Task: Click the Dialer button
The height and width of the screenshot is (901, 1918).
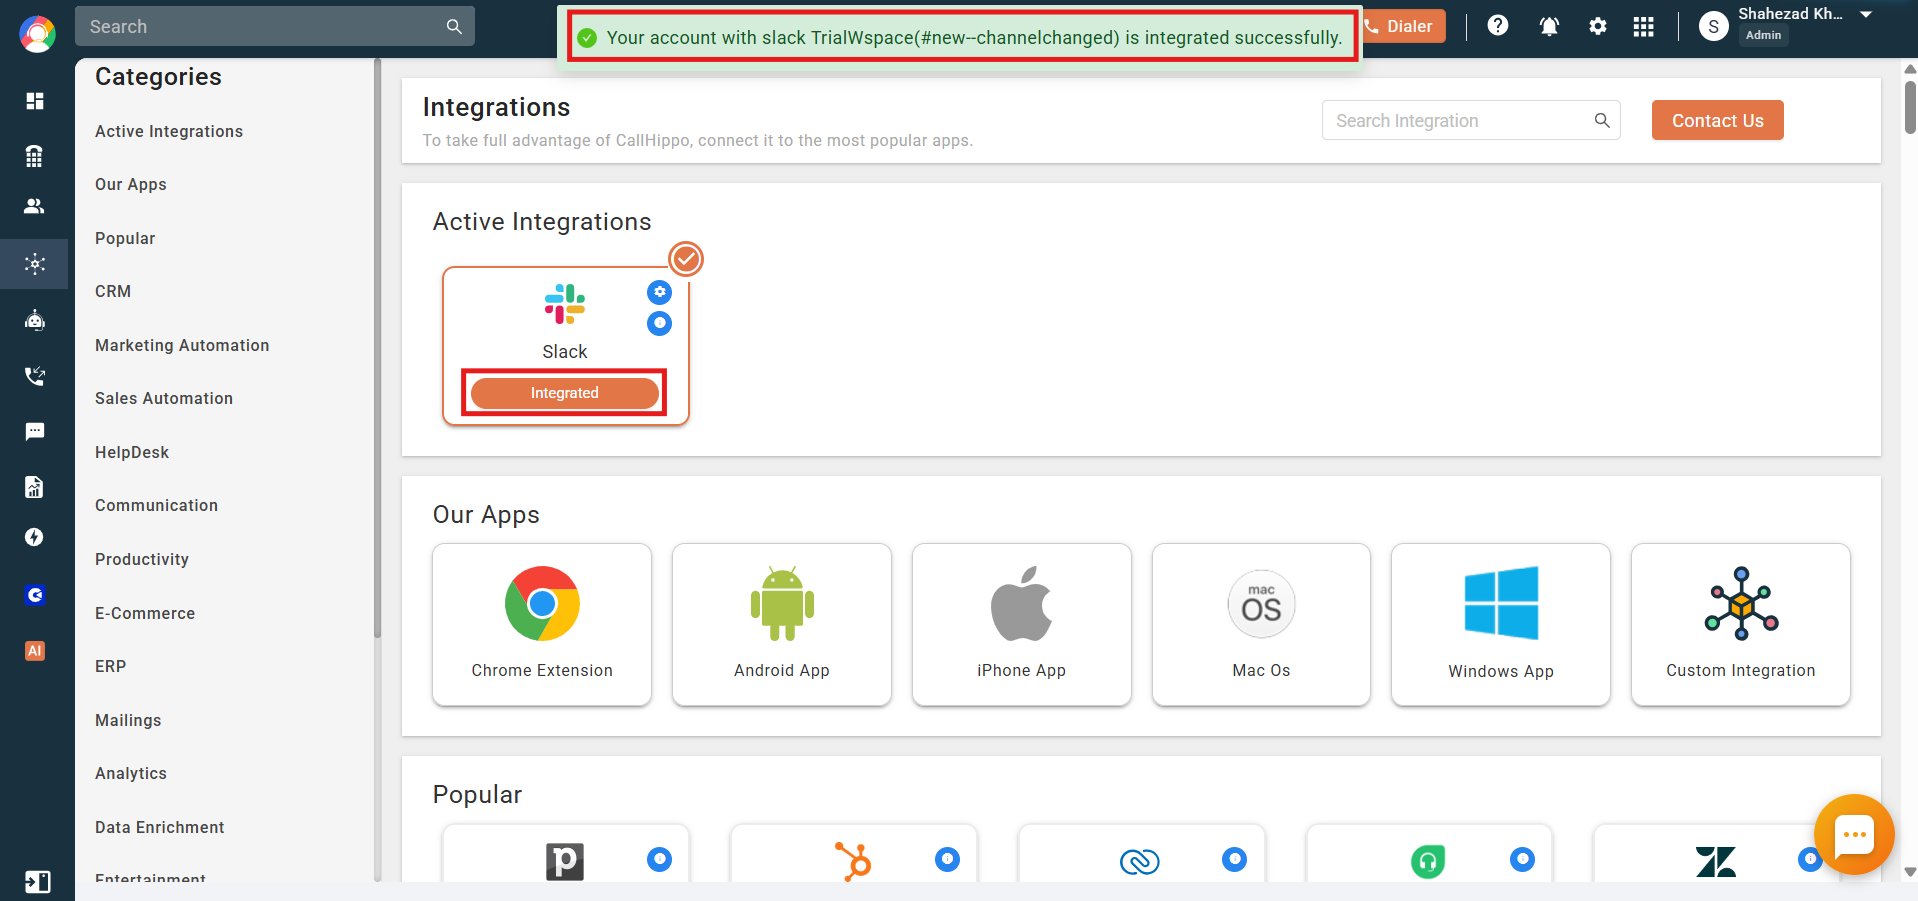Action: tap(1402, 26)
